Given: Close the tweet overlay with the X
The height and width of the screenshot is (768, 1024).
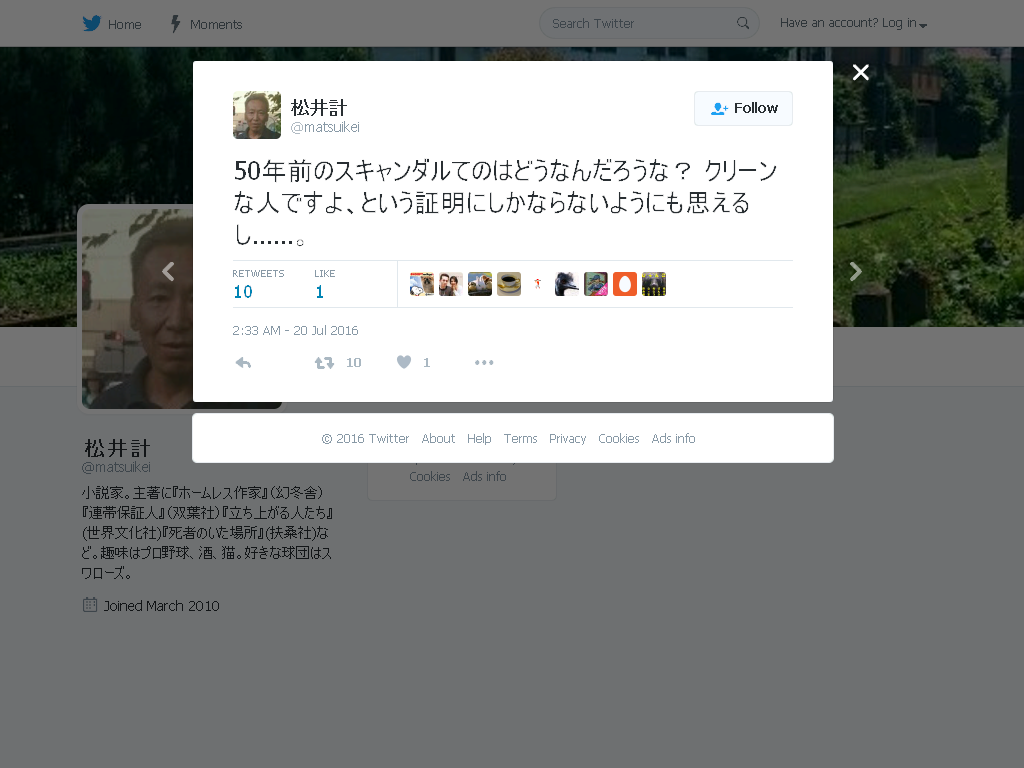Looking at the screenshot, I should click(x=861, y=72).
